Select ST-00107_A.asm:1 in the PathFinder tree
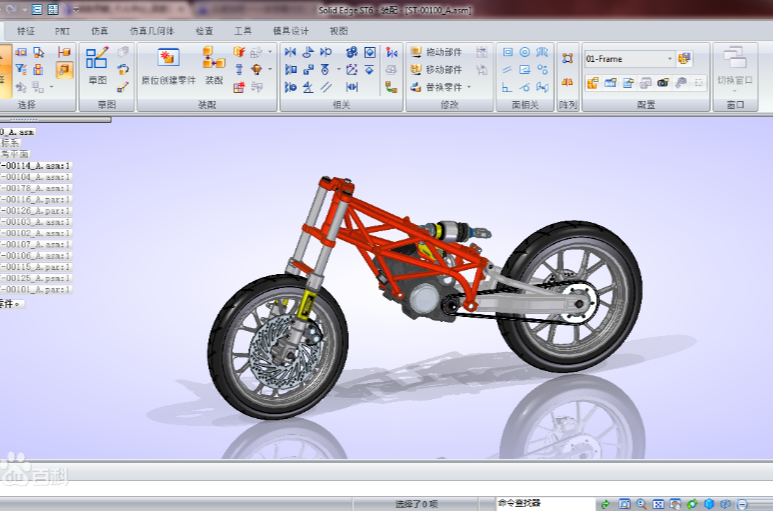This screenshot has width=773, height=511. tap(36, 244)
